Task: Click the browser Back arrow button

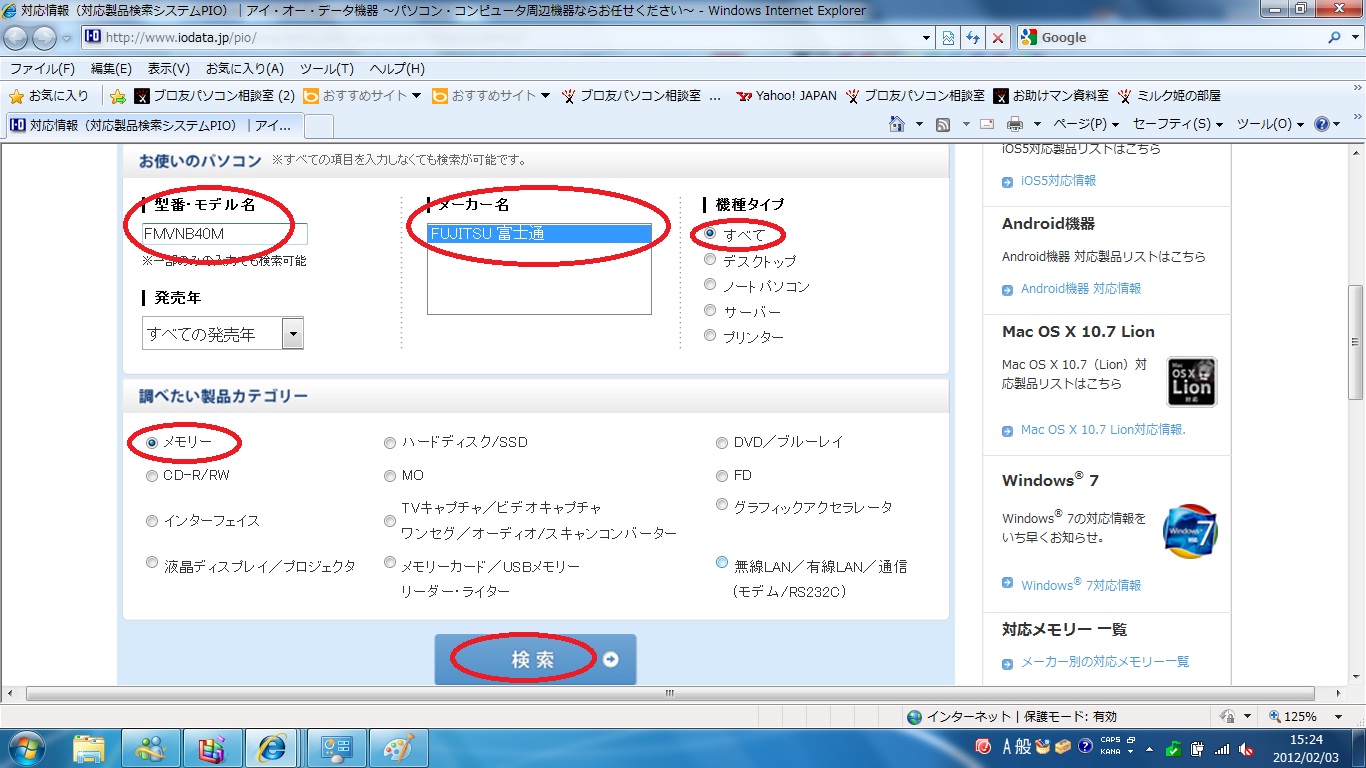Action: pos(17,38)
